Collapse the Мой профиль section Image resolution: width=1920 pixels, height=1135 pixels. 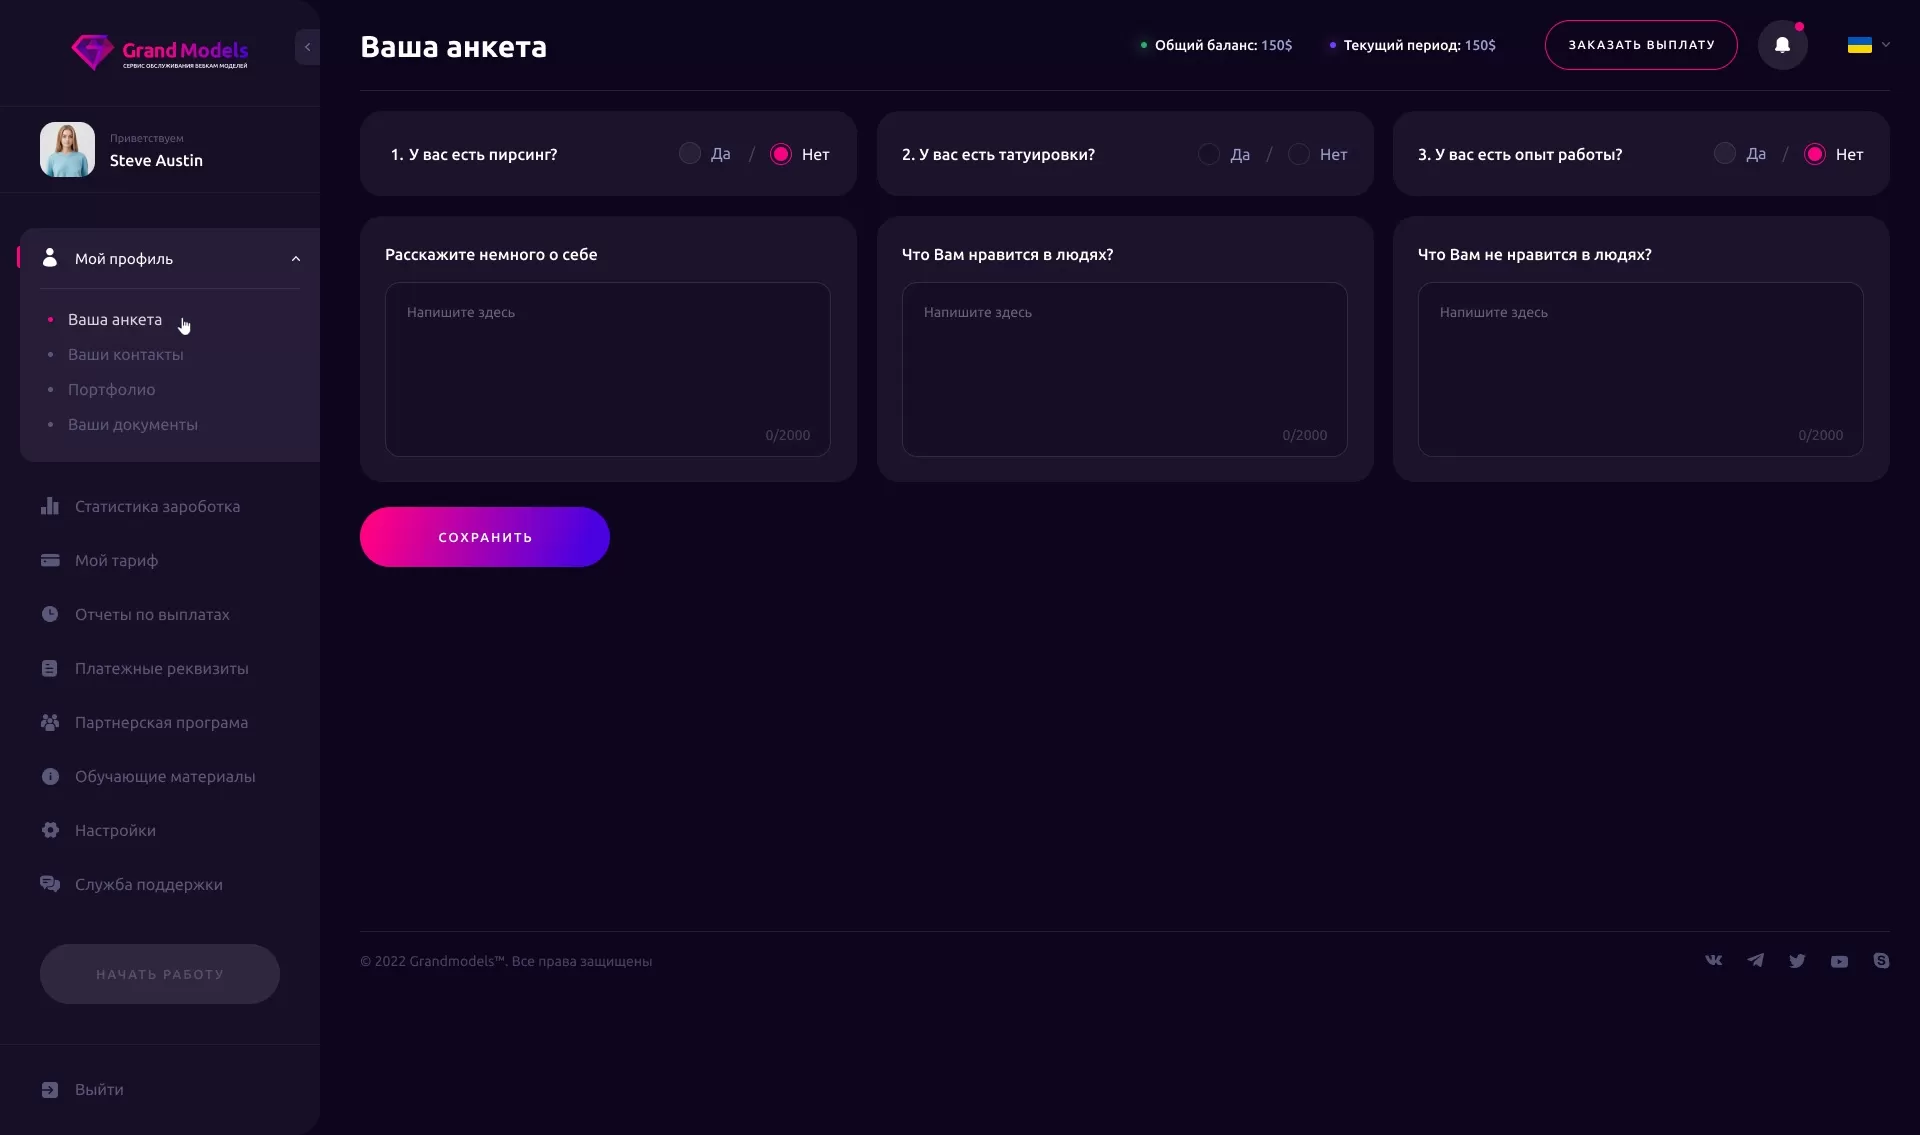(296, 259)
